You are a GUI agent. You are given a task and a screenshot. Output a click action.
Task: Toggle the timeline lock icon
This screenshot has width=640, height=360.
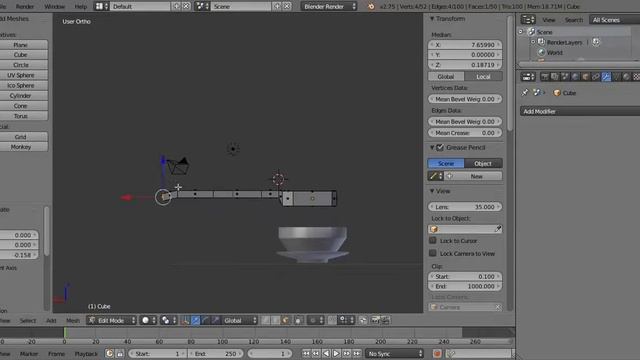coord(120,353)
